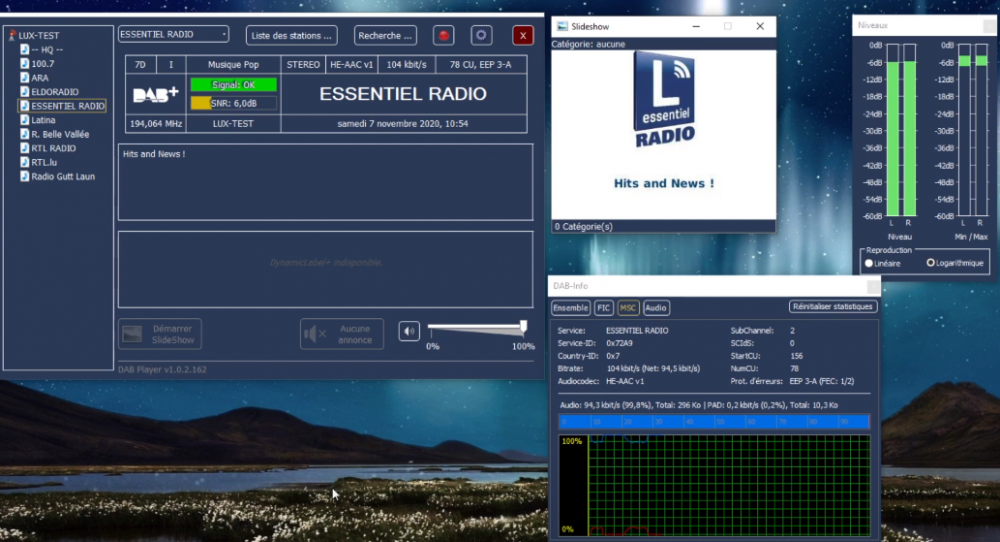
Task: Switch to the Ensemble tab in DAB-Info
Action: click(x=570, y=308)
